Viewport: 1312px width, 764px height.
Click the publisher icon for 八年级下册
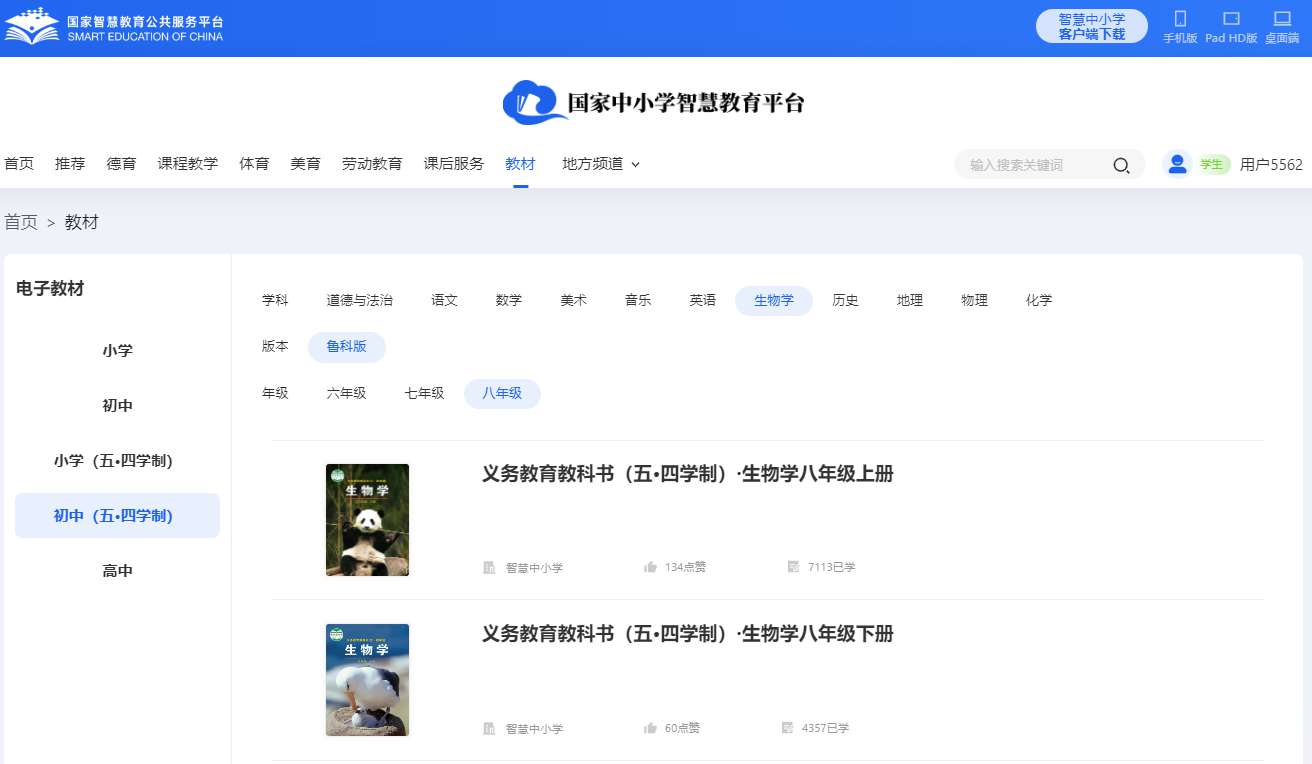(x=489, y=729)
